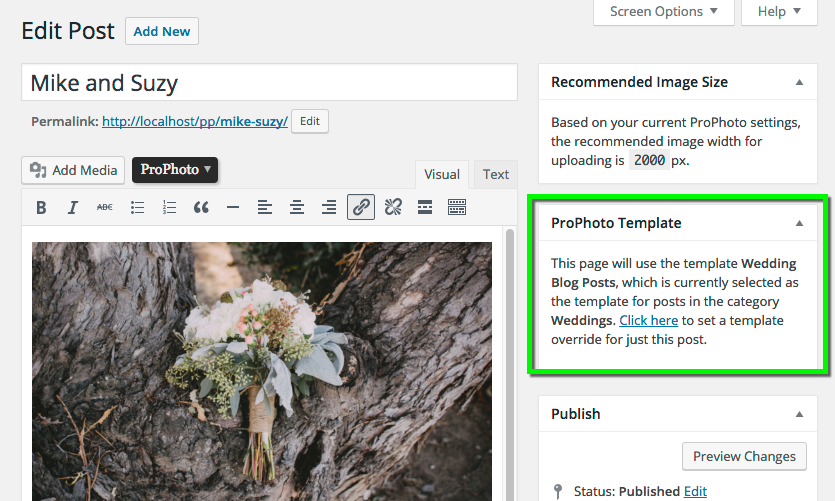This screenshot has height=501, width=835.
Task: Click the insert/edit link icon
Action: [x=361, y=207]
